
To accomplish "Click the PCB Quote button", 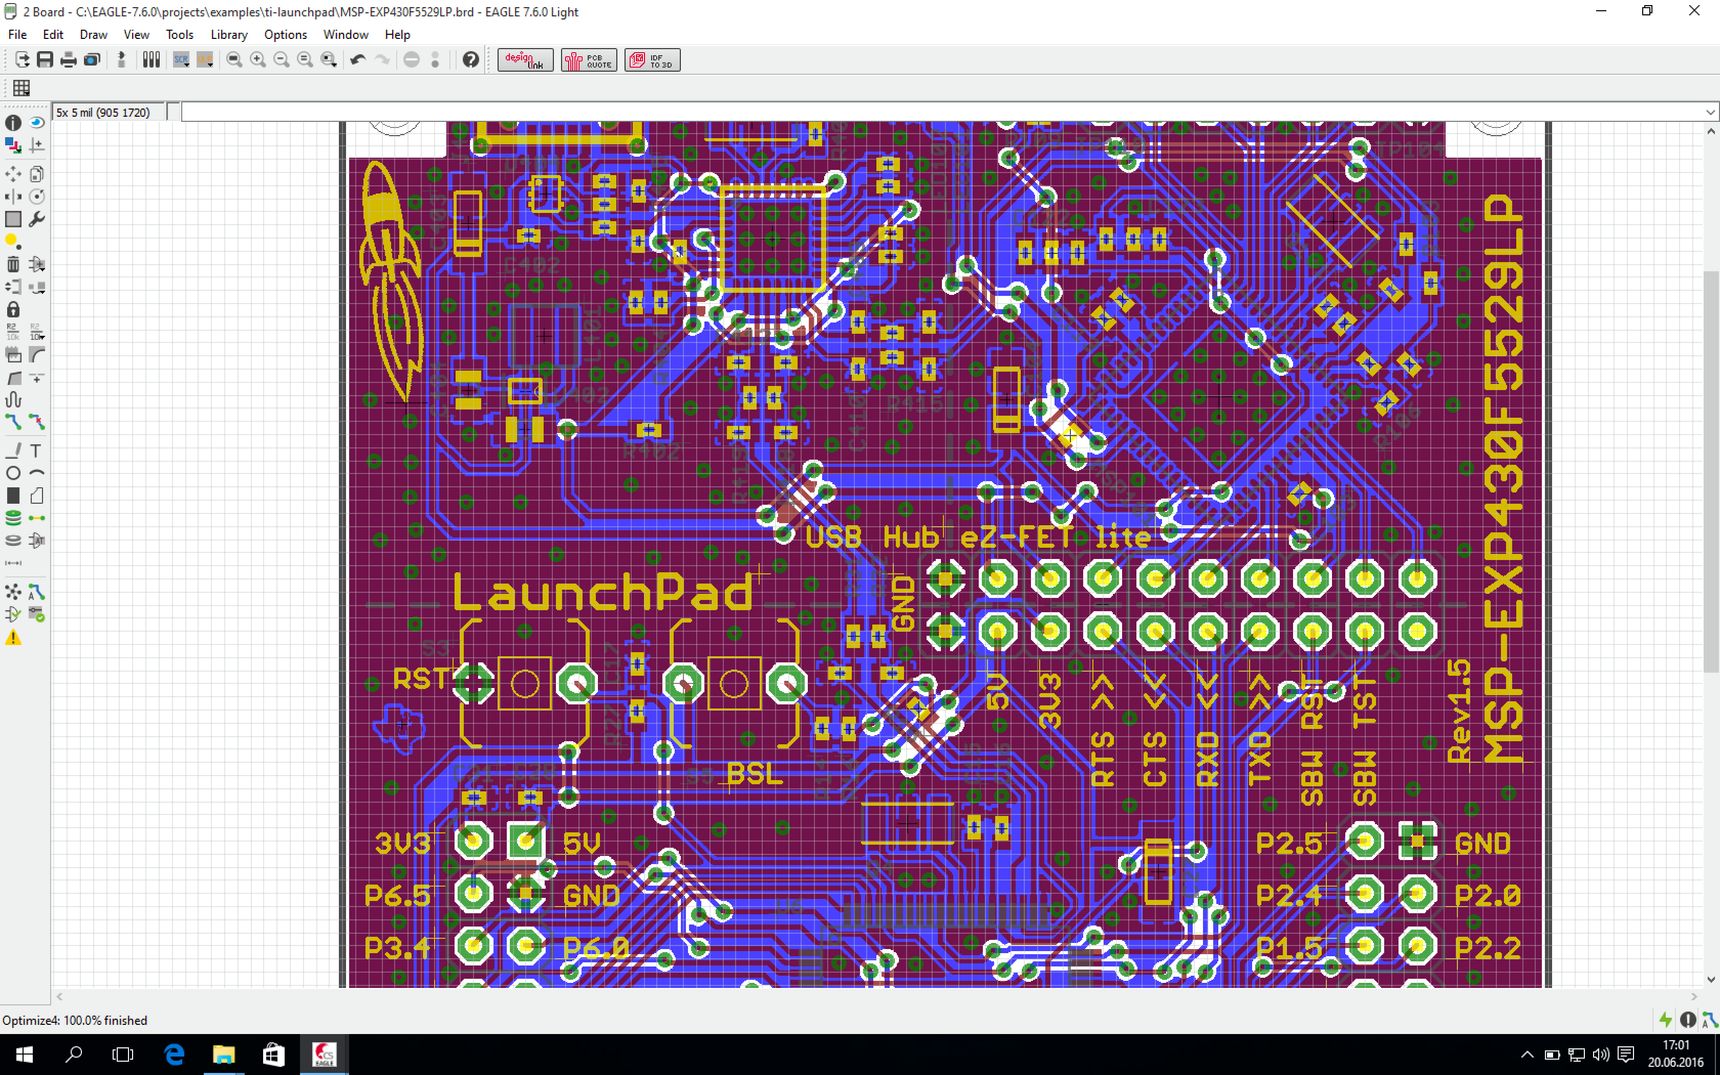I will [589, 60].
